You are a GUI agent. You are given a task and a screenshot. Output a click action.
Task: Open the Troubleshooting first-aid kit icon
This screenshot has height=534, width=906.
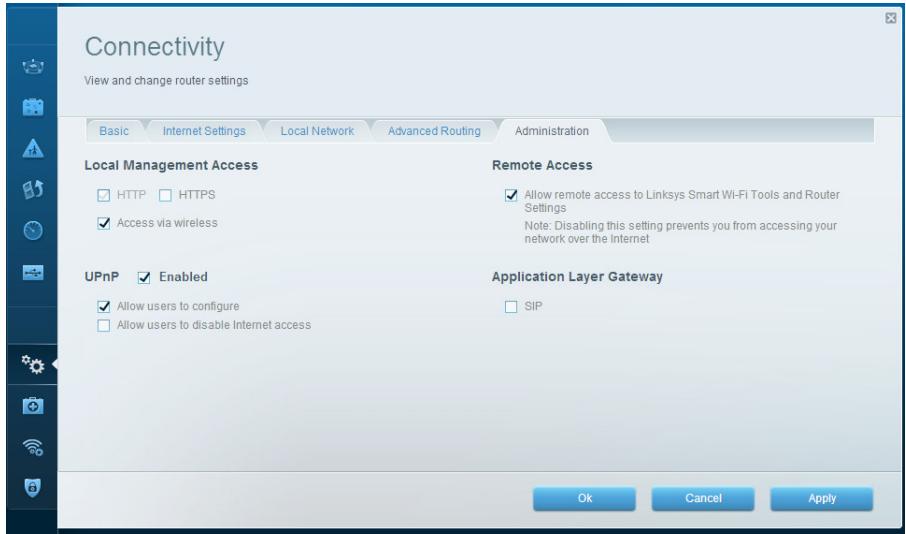(33, 406)
